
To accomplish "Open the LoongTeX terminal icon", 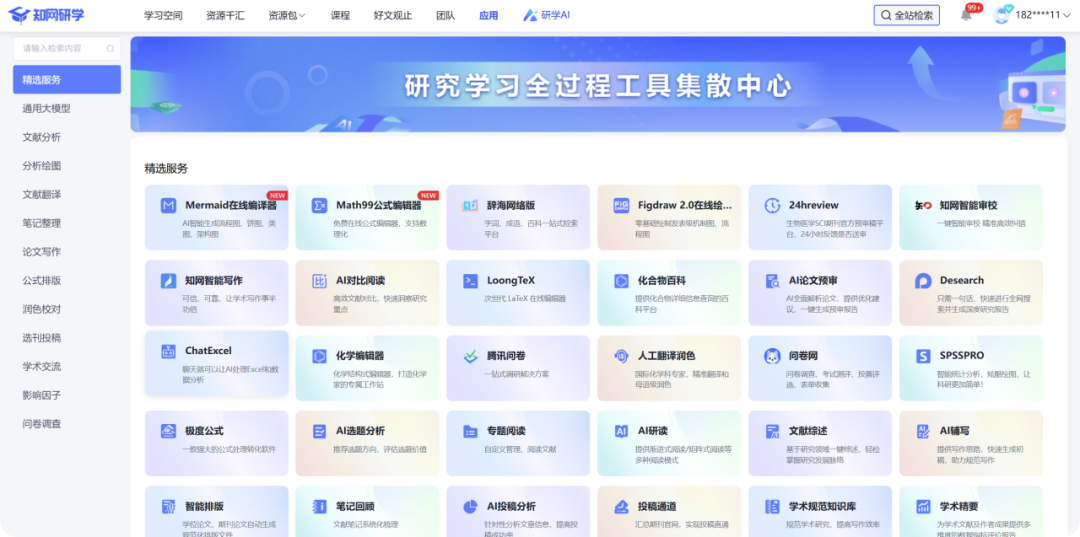I will click(x=470, y=281).
